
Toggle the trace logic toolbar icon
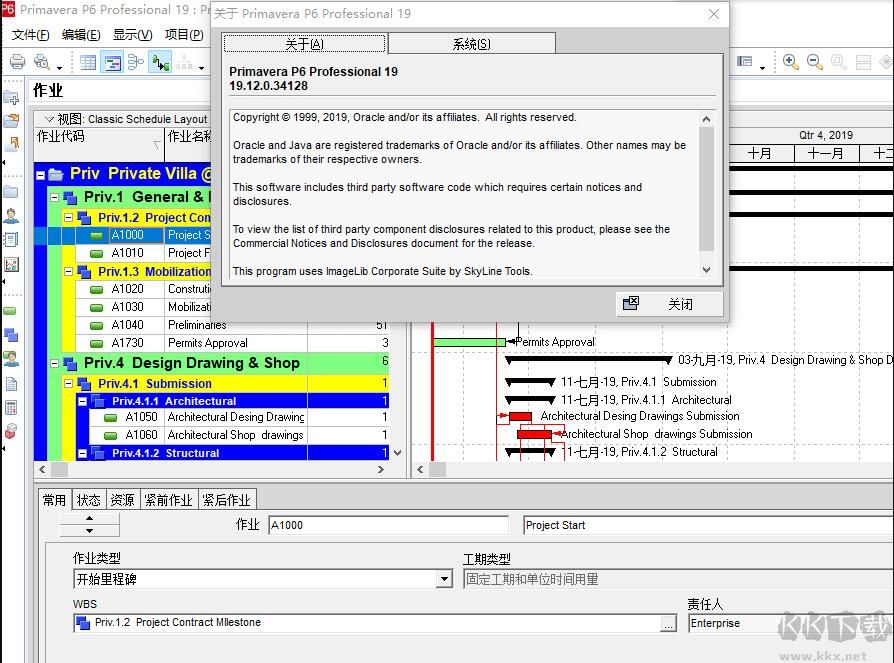tap(160, 62)
